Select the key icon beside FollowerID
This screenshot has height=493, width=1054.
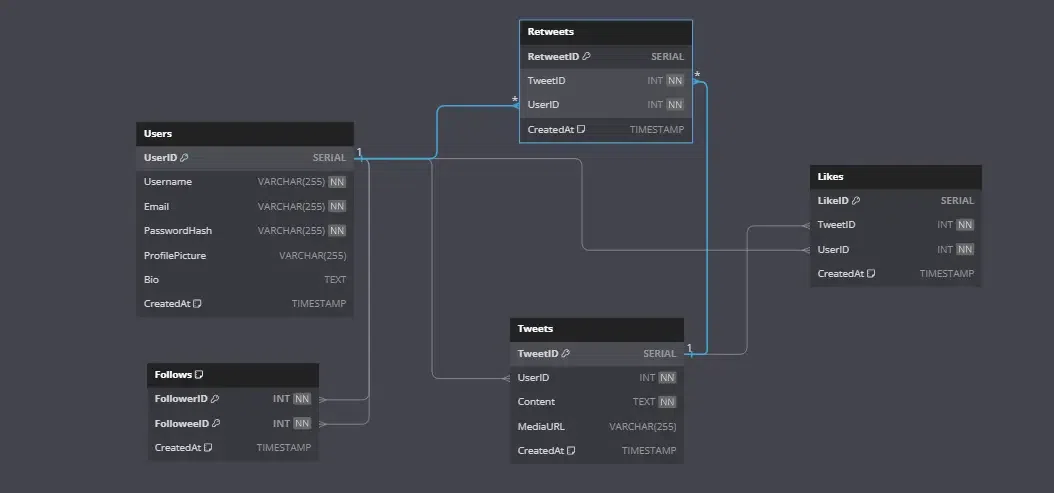[x=215, y=399]
